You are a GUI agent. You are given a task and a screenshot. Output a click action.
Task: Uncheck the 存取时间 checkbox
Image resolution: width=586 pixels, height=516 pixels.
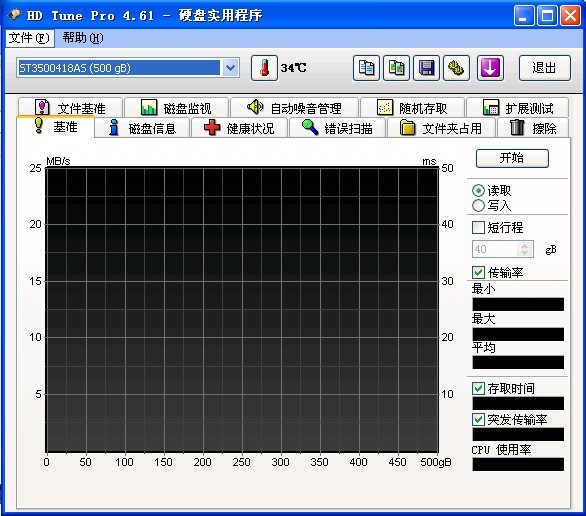[x=478, y=389]
